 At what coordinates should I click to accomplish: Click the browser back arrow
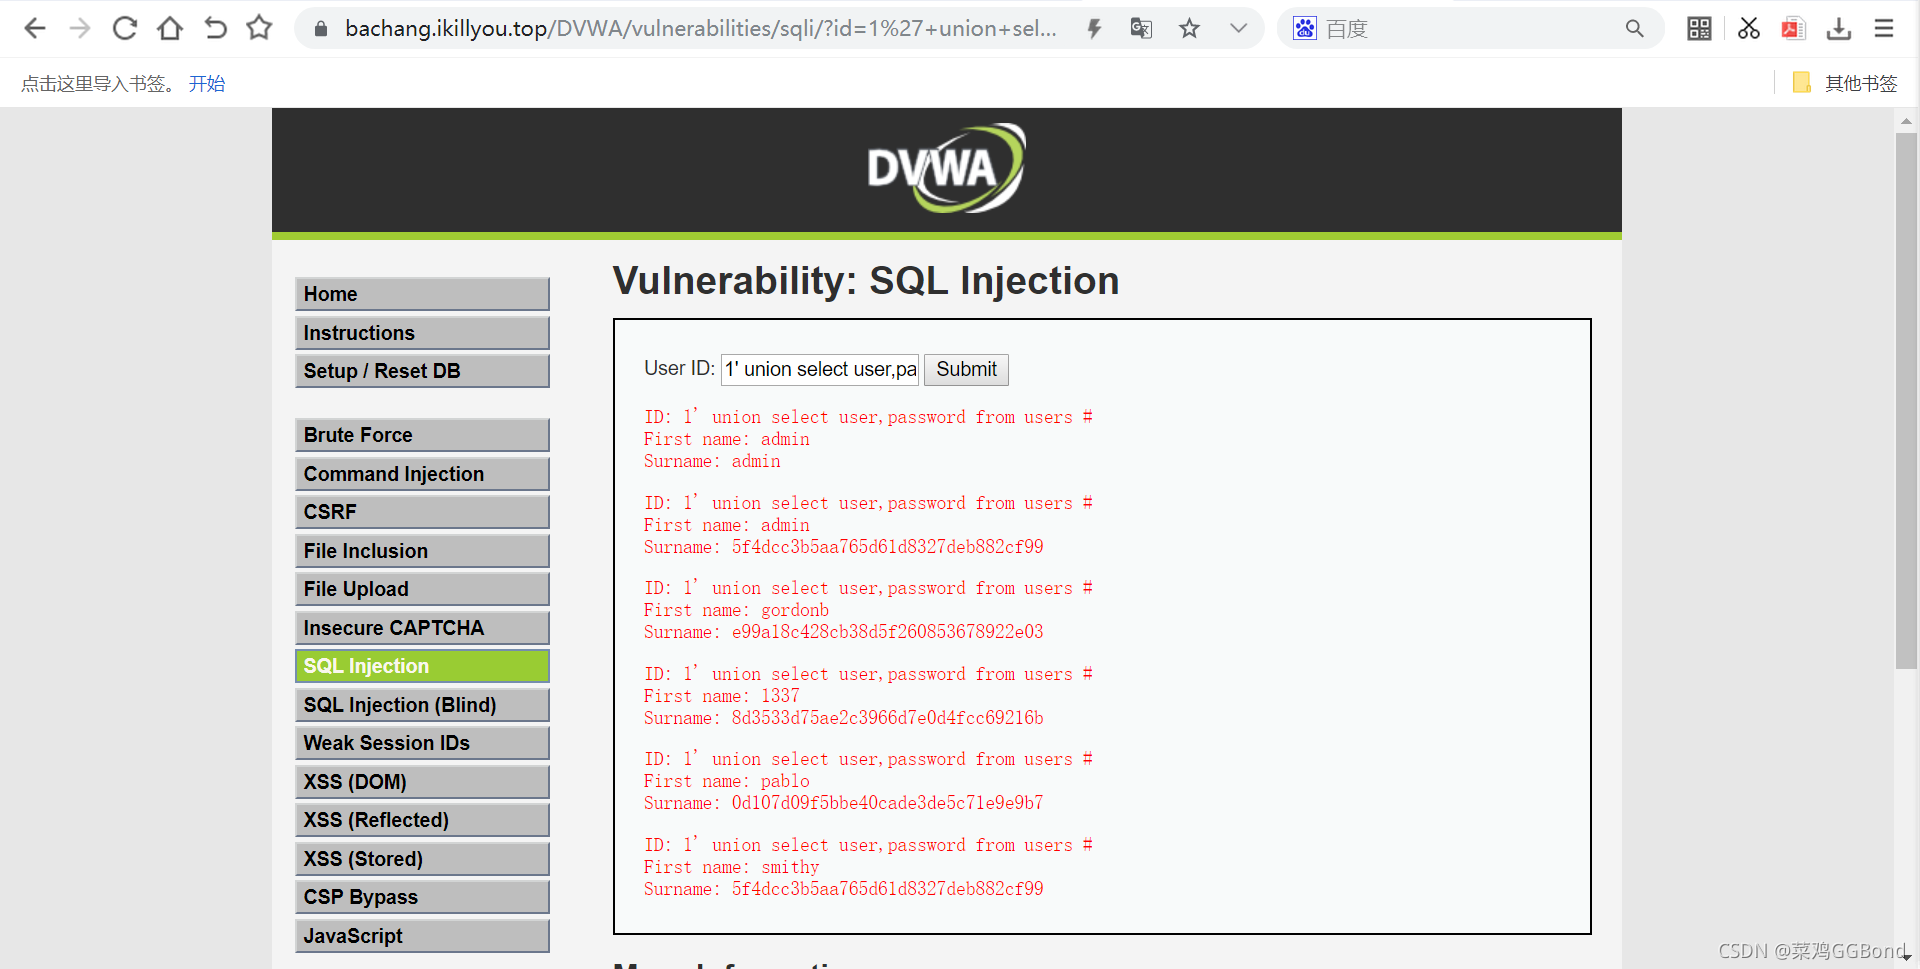coord(35,28)
